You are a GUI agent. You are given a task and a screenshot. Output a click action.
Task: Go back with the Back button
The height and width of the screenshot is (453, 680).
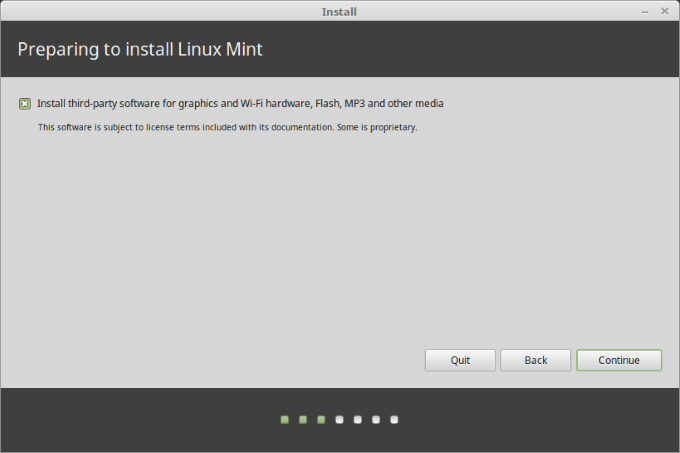pos(536,360)
